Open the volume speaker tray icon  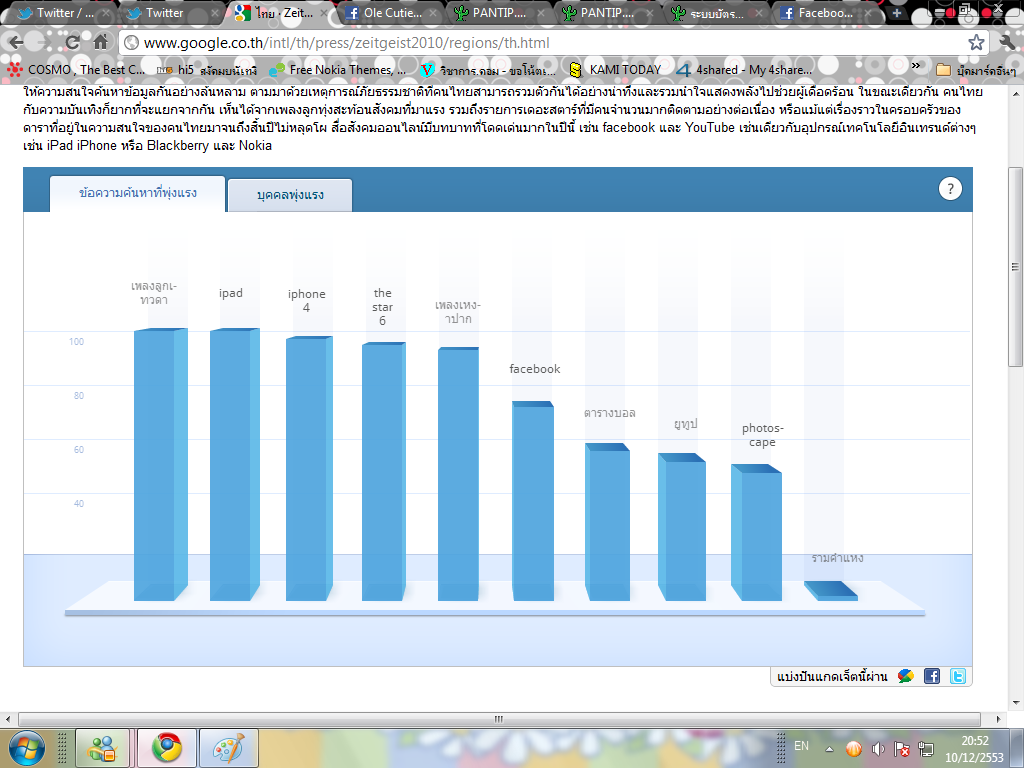point(878,749)
